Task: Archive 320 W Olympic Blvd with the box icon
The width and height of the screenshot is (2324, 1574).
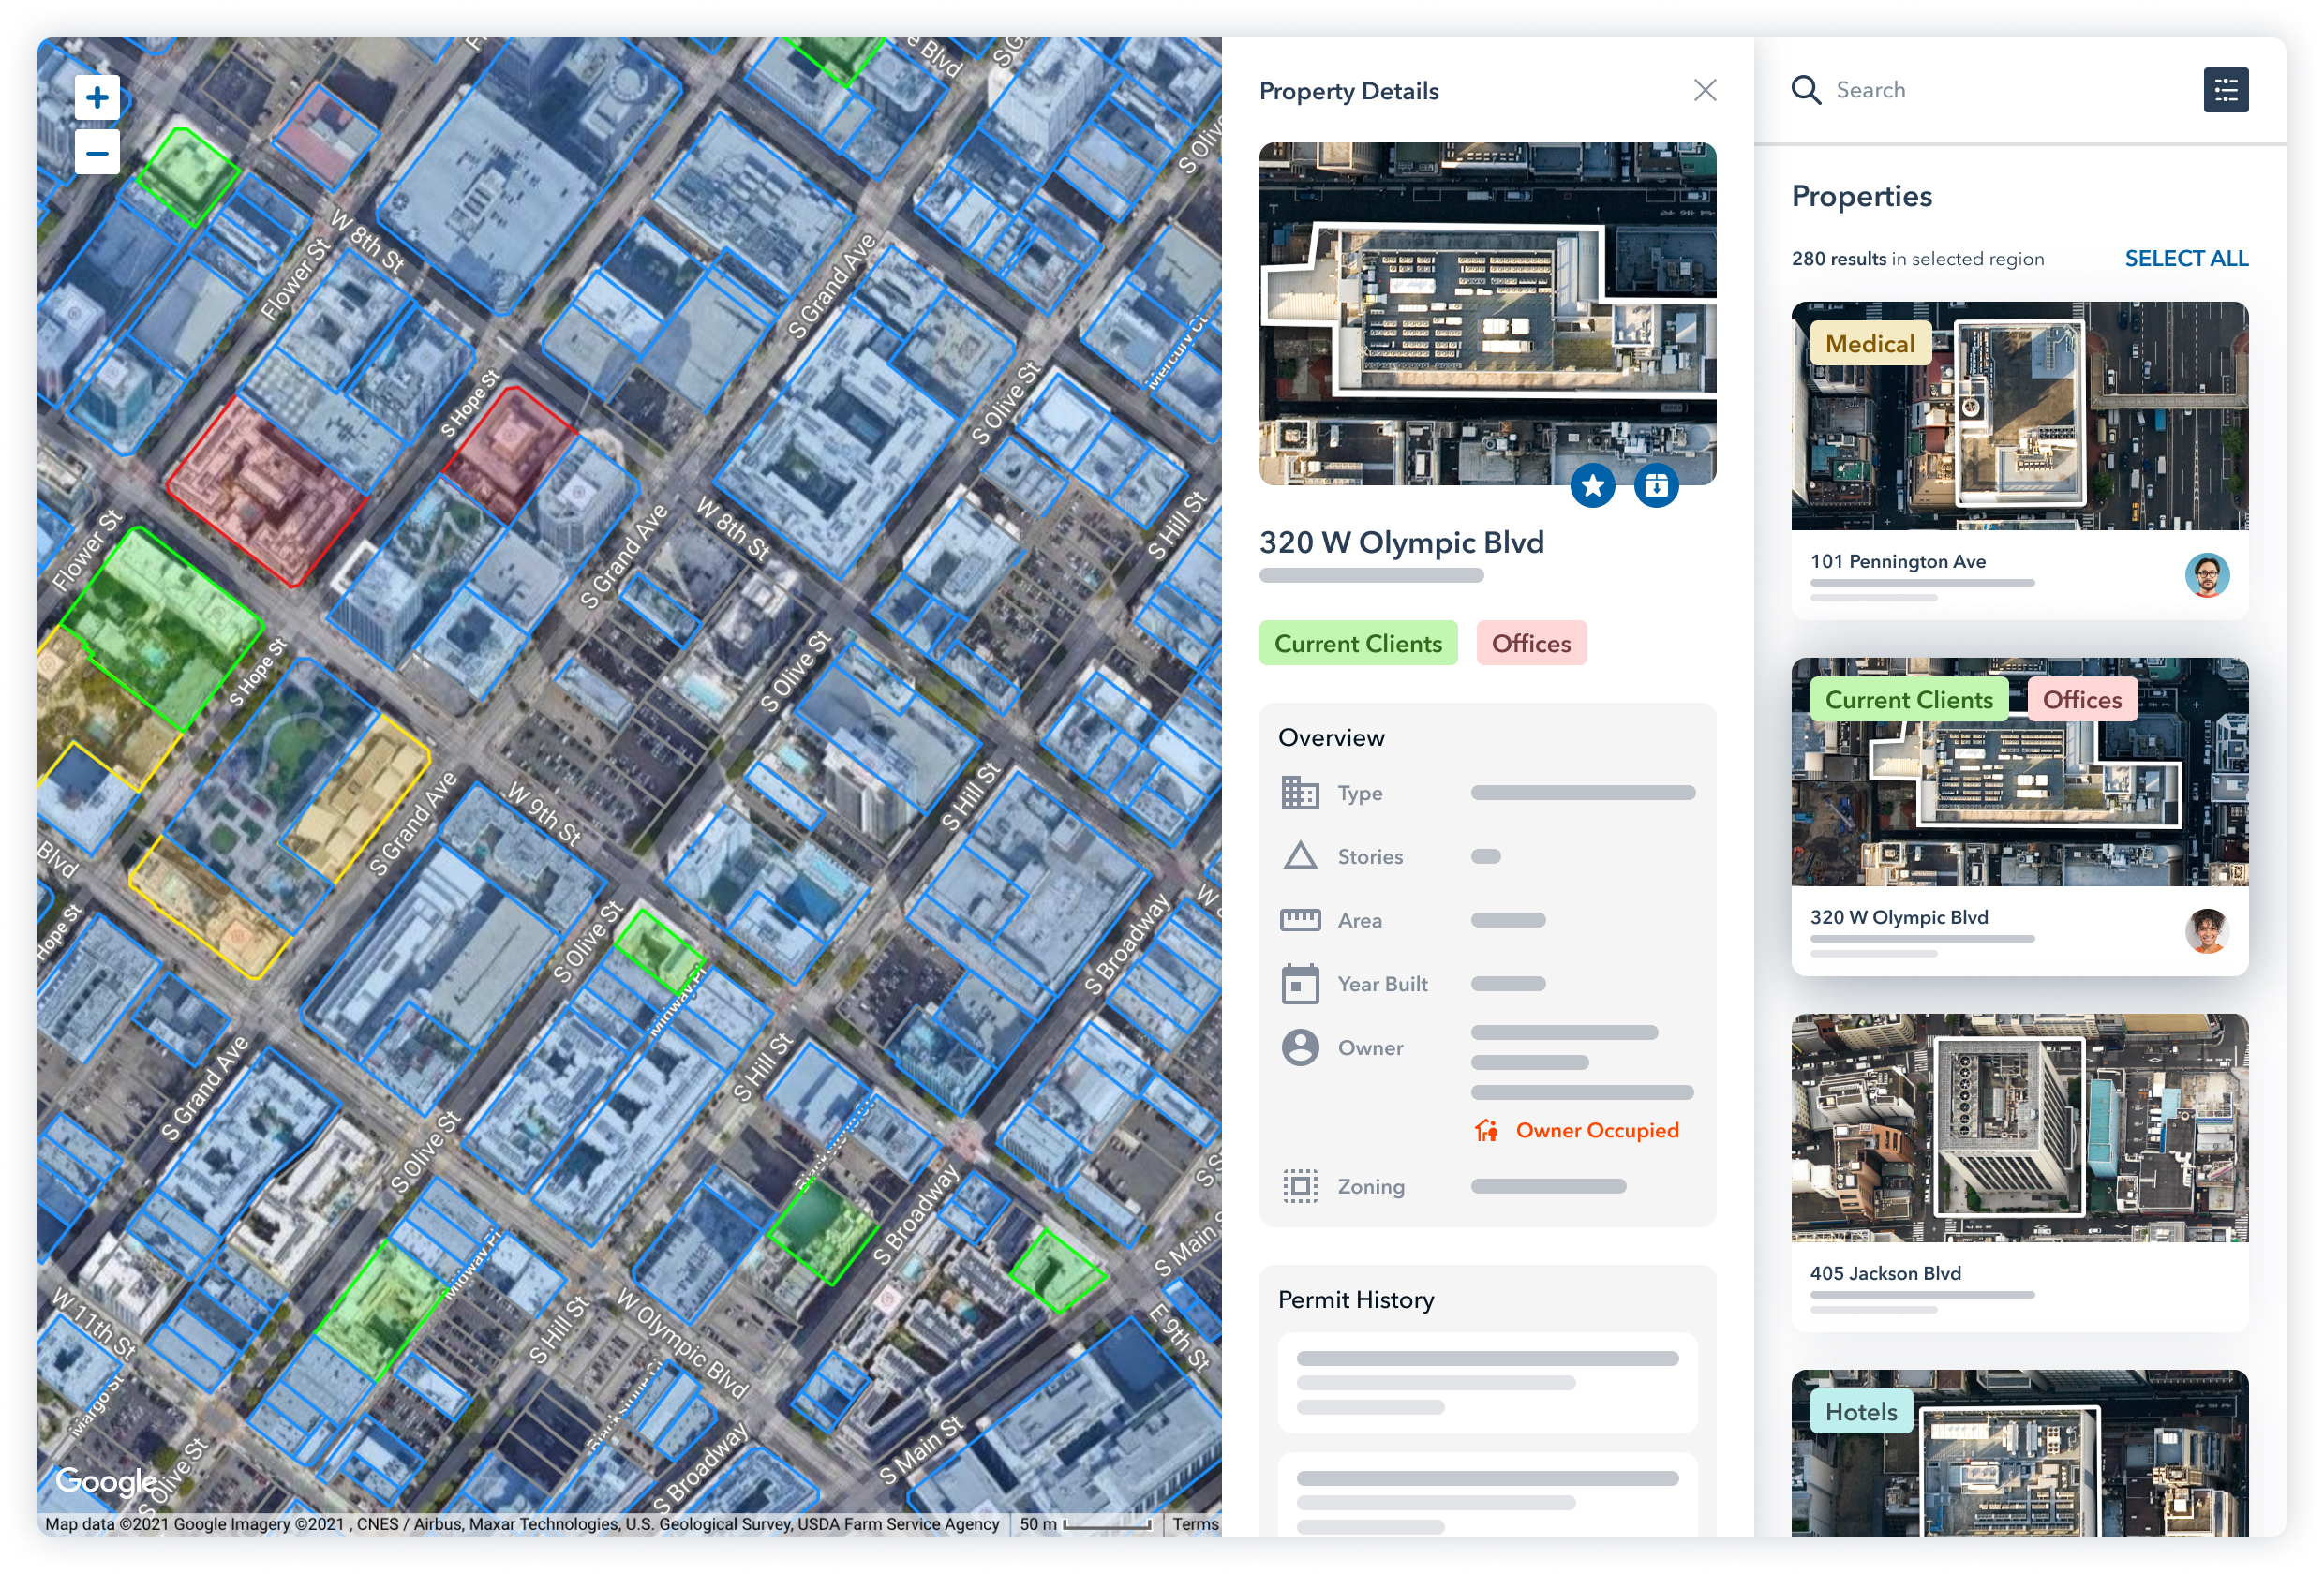Action: pos(1656,485)
